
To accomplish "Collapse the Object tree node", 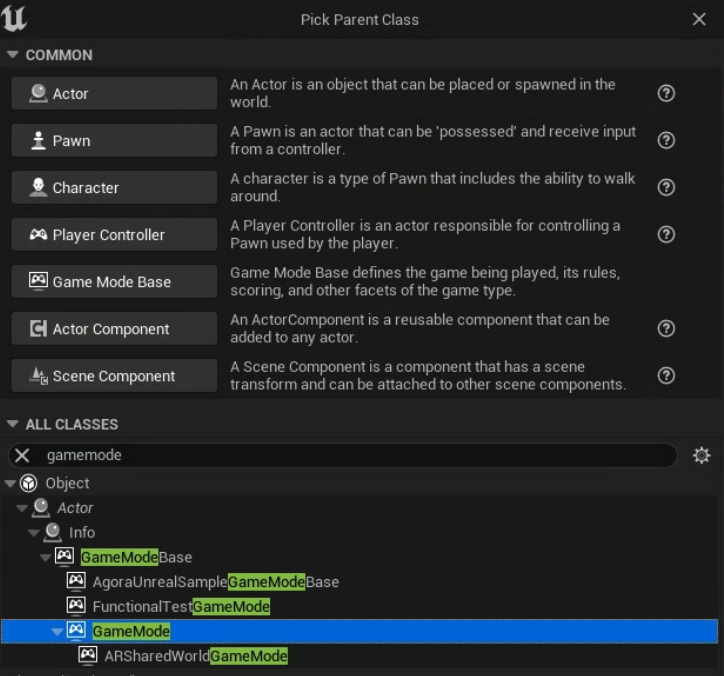I will (x=10, y=483).
